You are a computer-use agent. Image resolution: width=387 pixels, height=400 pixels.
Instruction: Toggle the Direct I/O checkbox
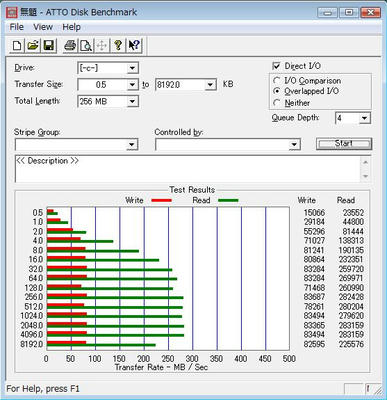[276, 66]
